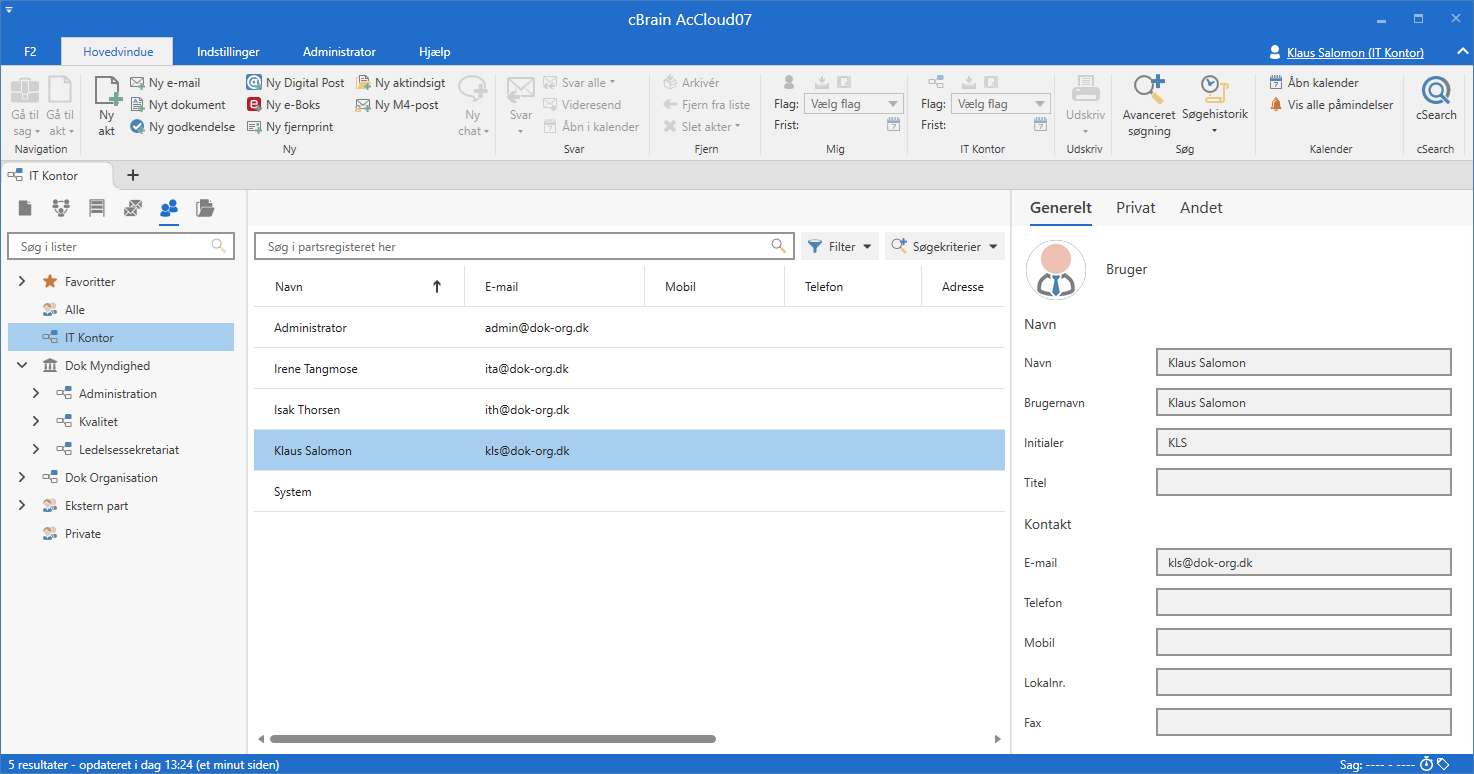Click the Søg i partsregisteret her box
Viewport: 1474px width, 774px height.
coord(524,246)
